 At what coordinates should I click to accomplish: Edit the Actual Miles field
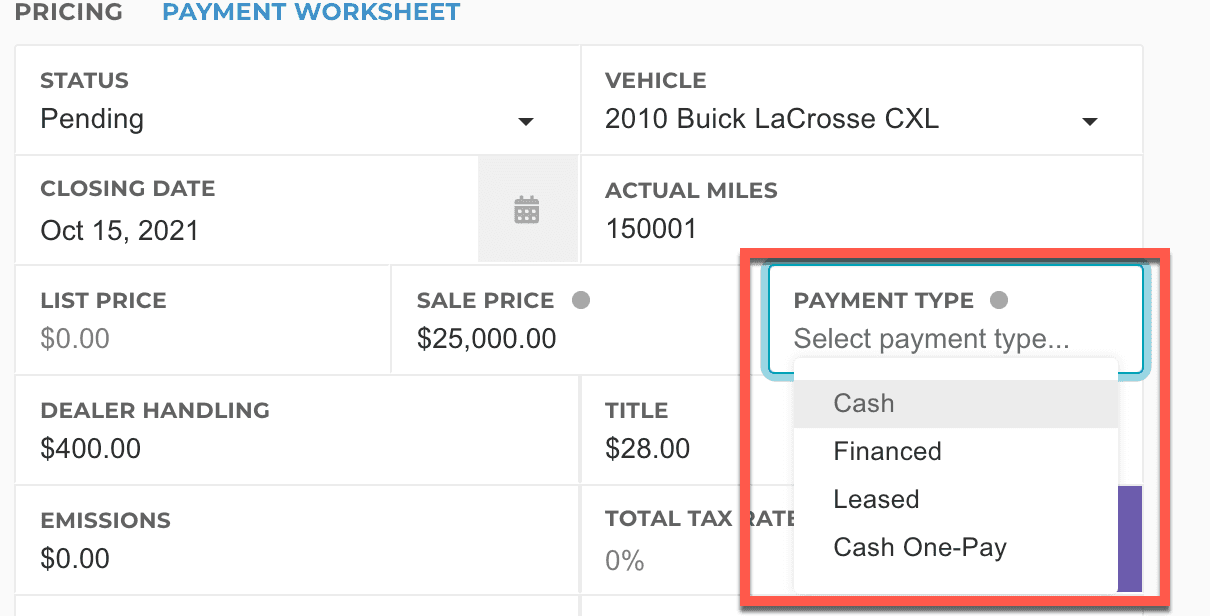tap(651, 229)
